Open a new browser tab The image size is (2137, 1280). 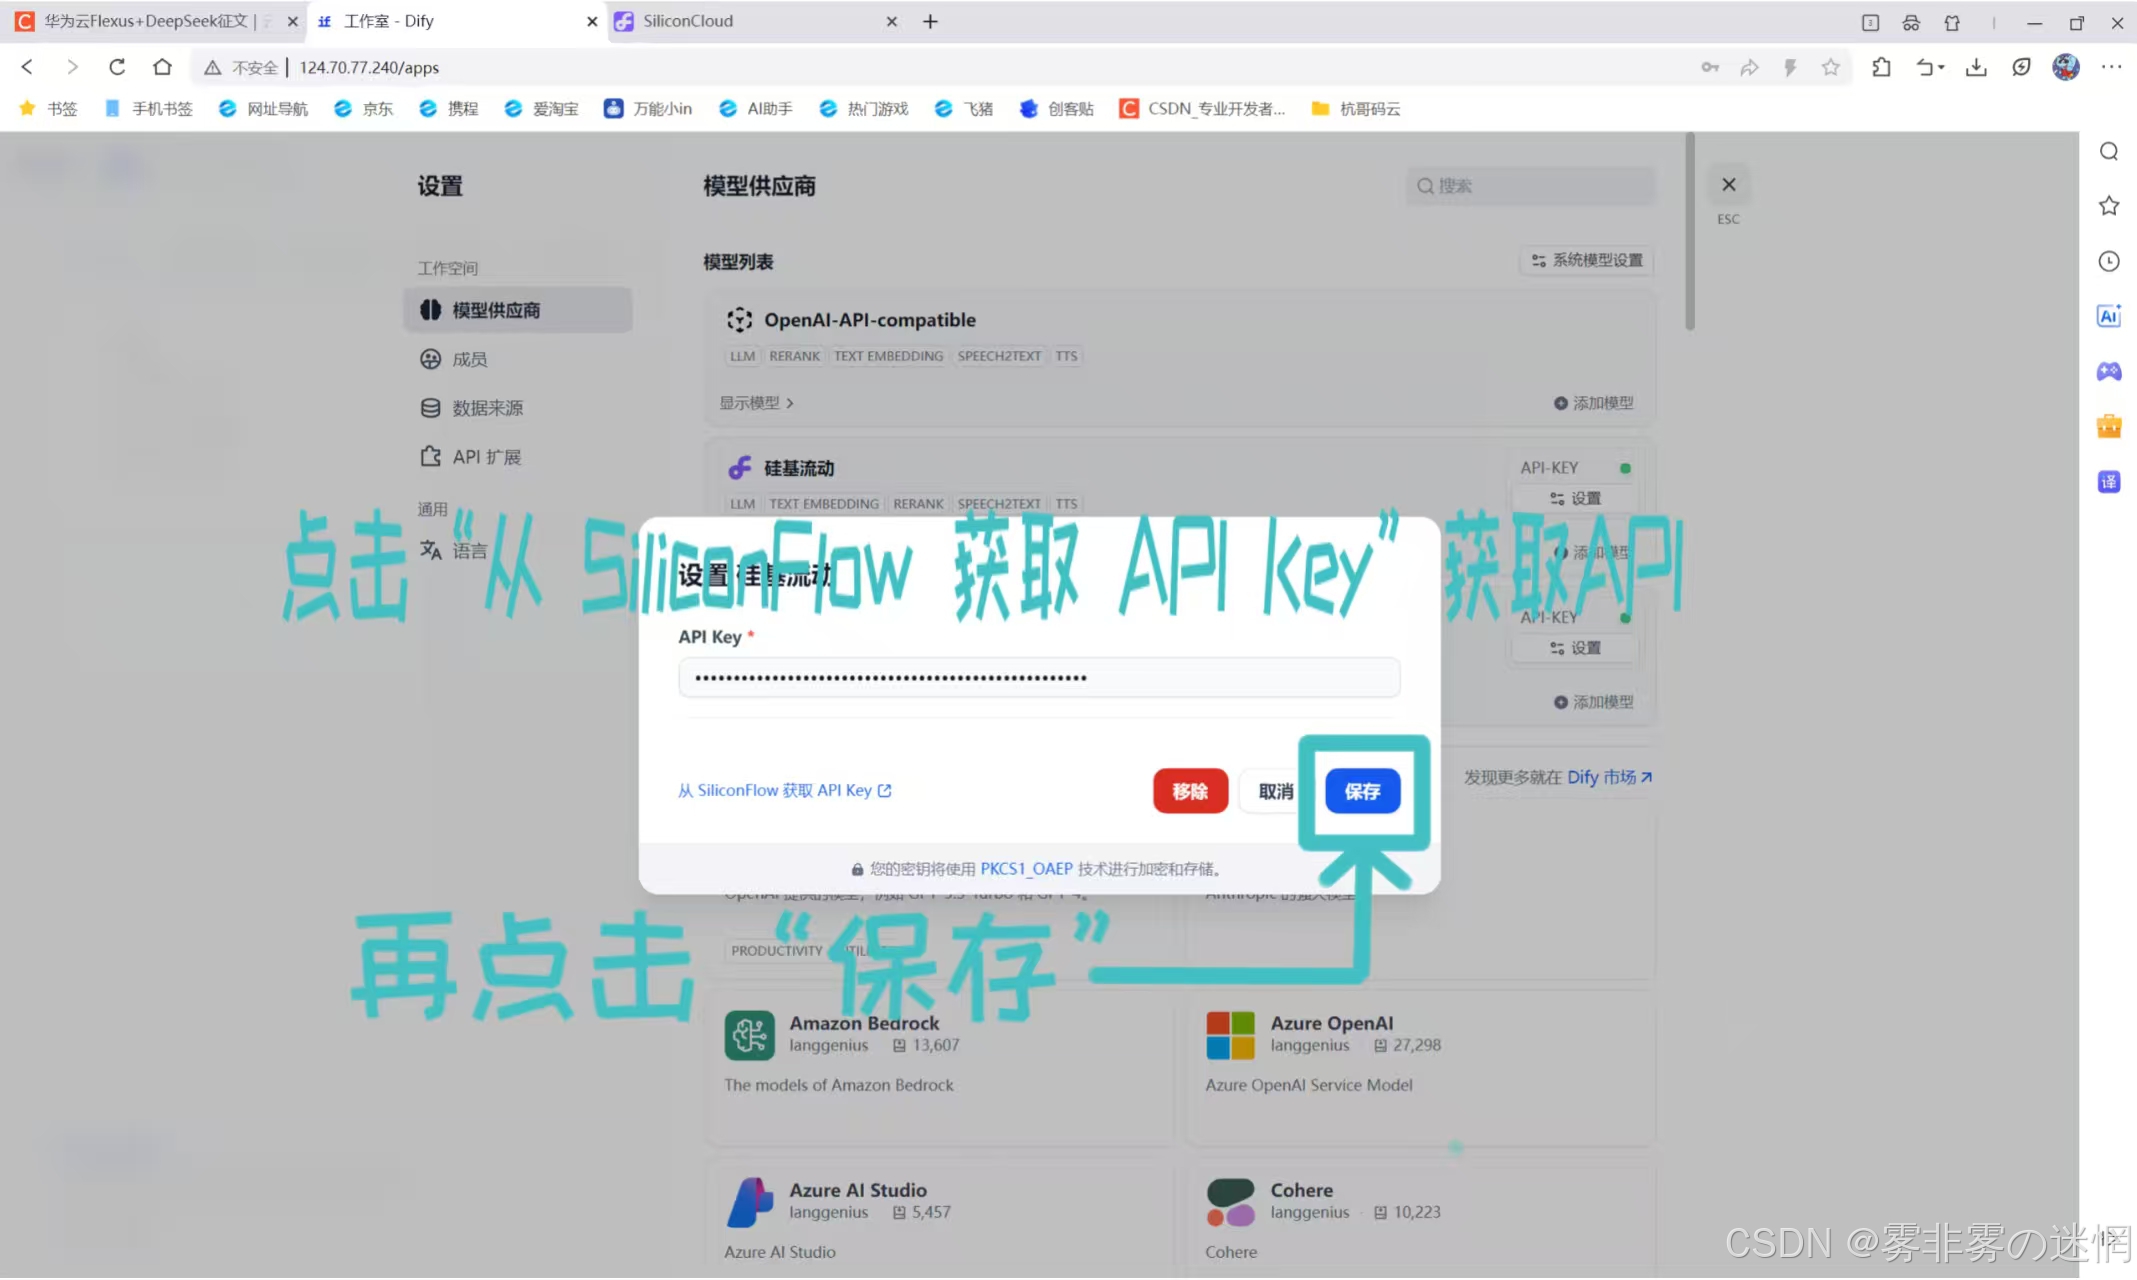[930, 21]
